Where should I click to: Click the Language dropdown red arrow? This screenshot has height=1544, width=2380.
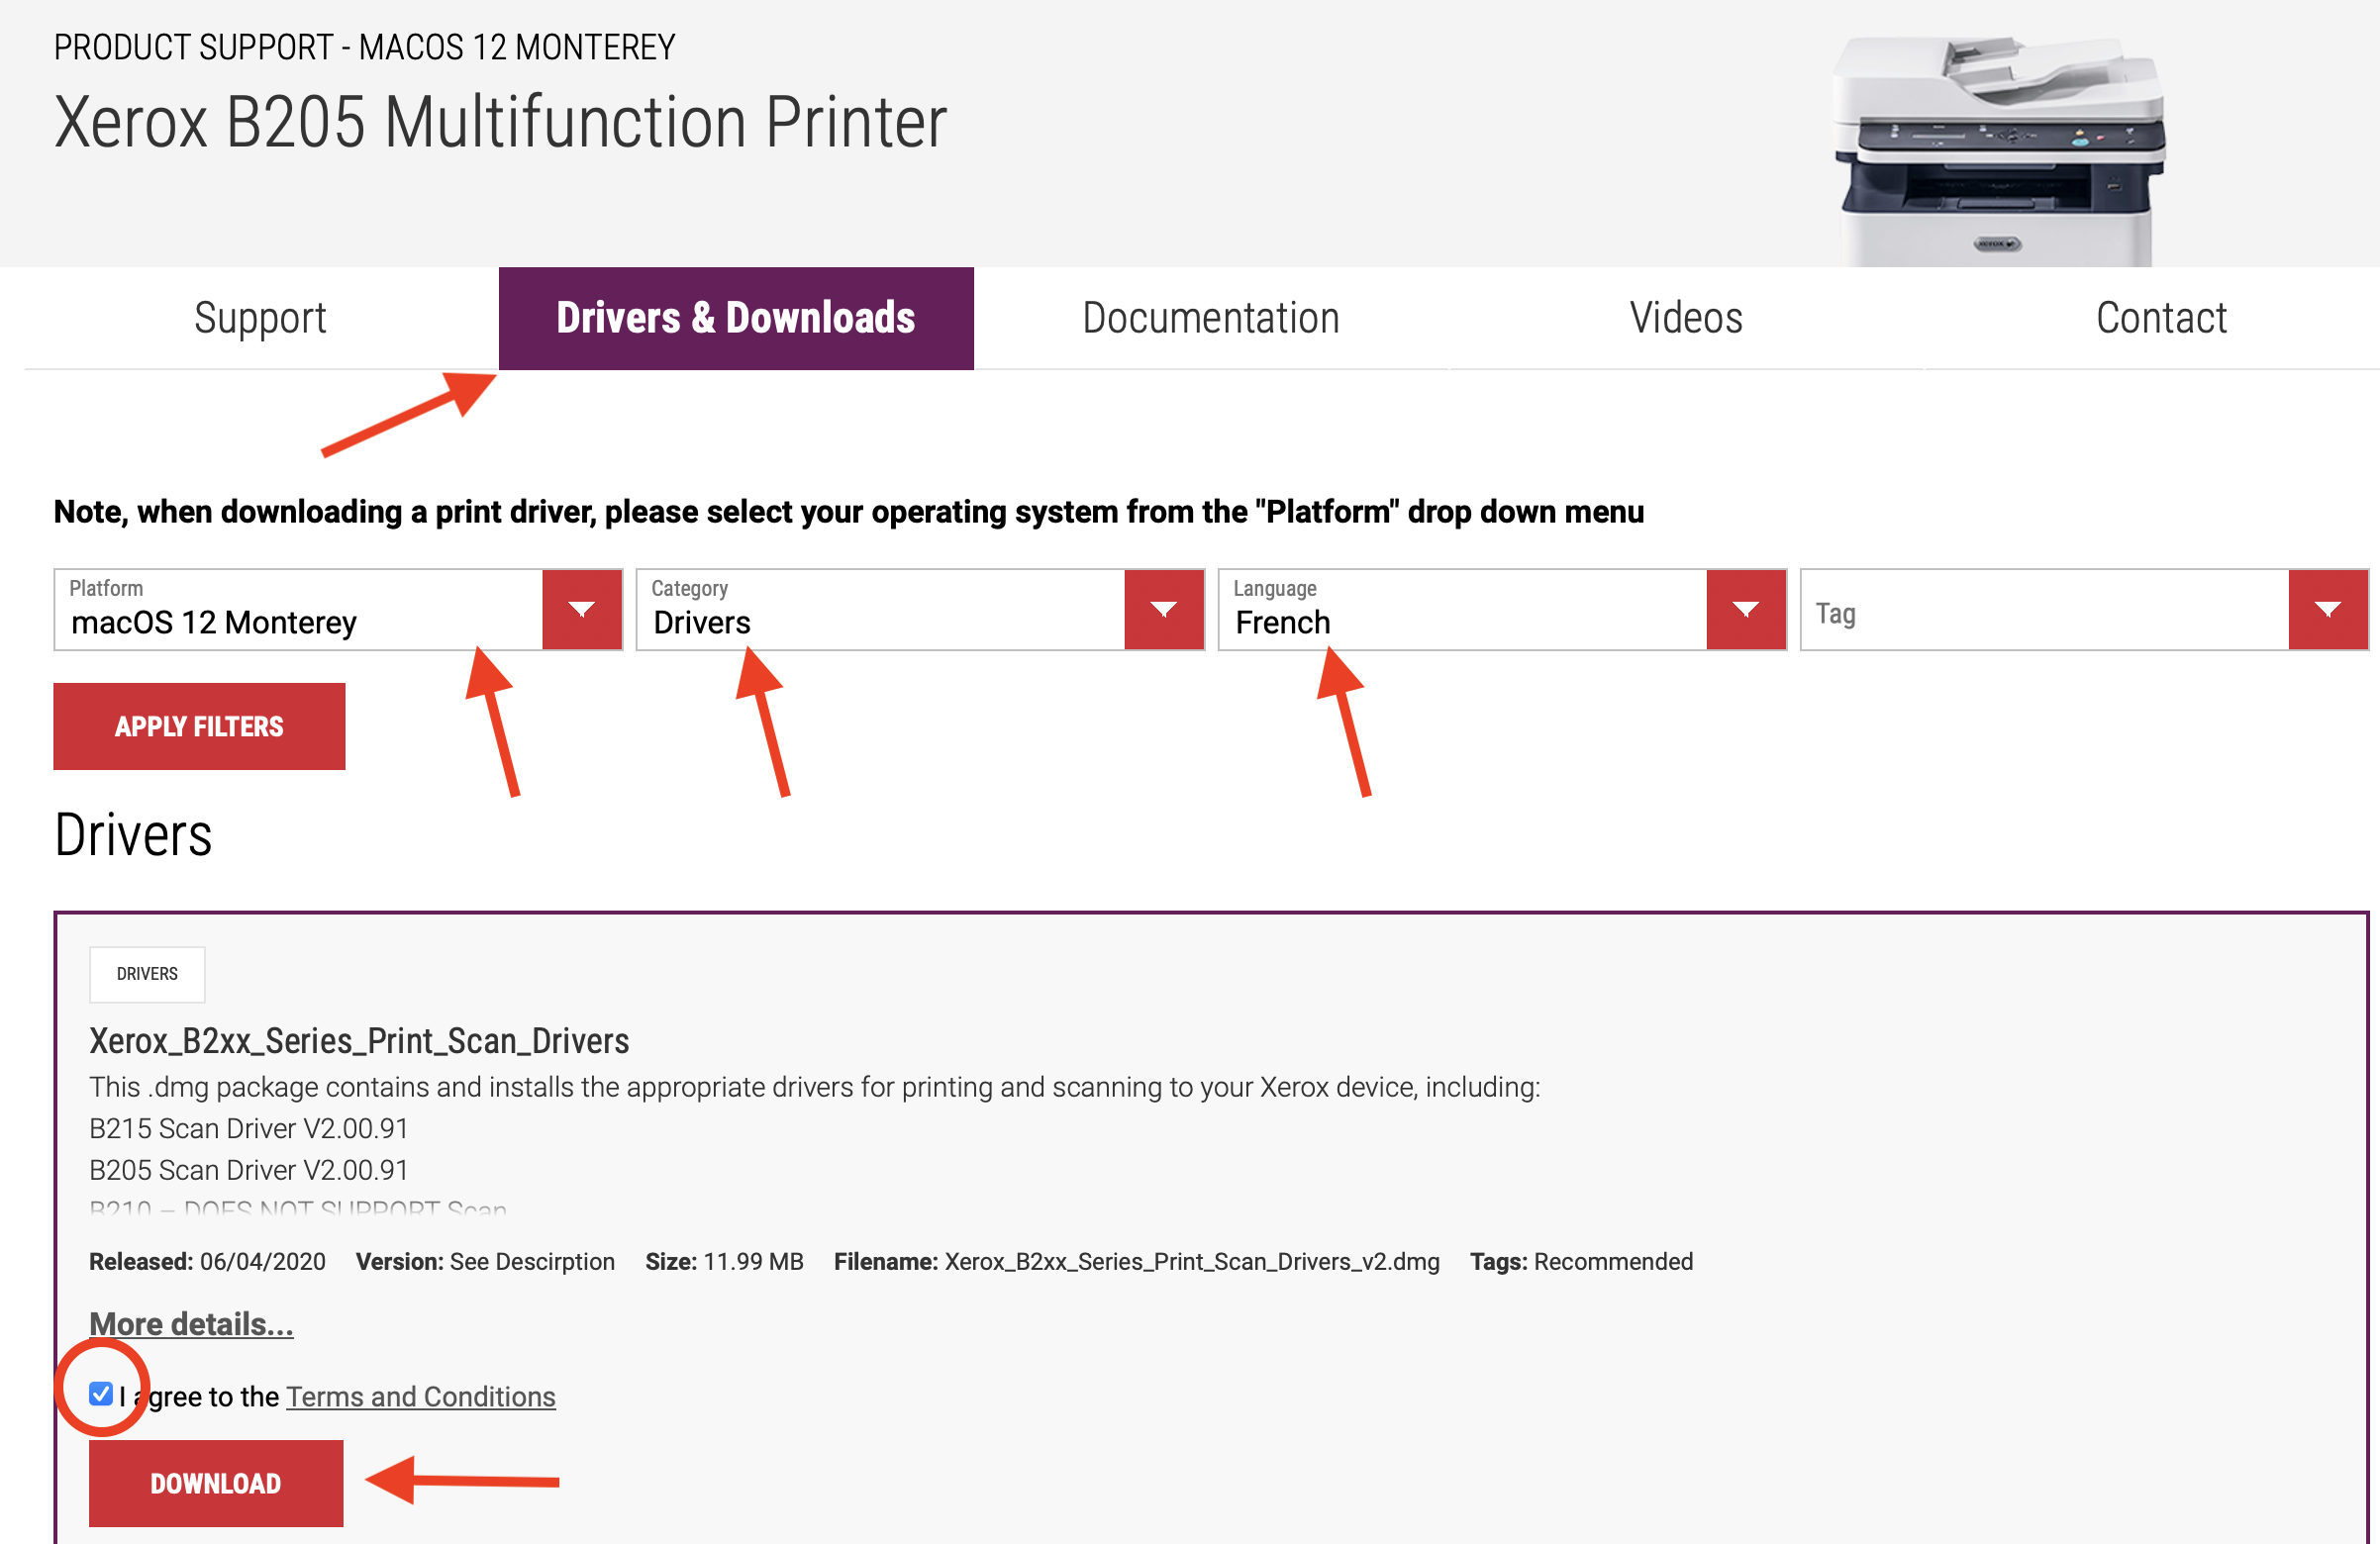pyautogui.click(x=1745, y=610)
